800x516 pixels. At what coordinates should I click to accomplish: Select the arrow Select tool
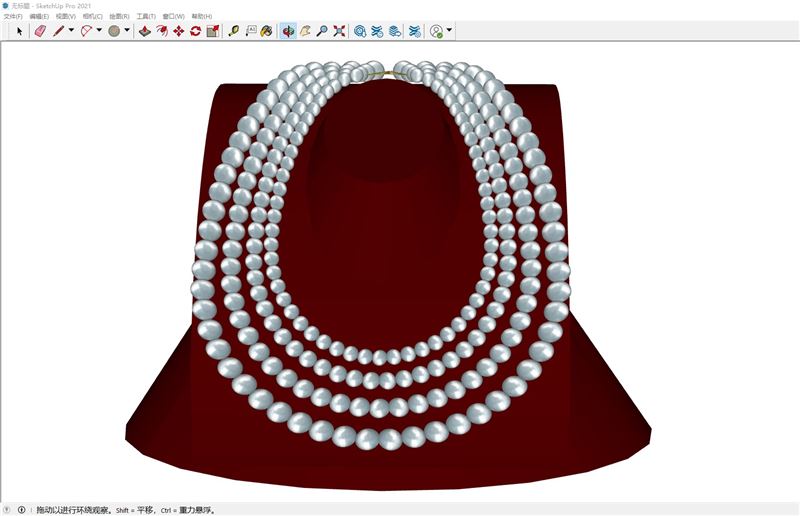[19, 31]
